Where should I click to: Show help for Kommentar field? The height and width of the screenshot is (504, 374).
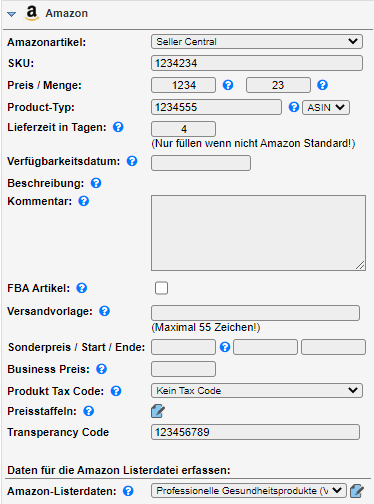pos(84,201)
